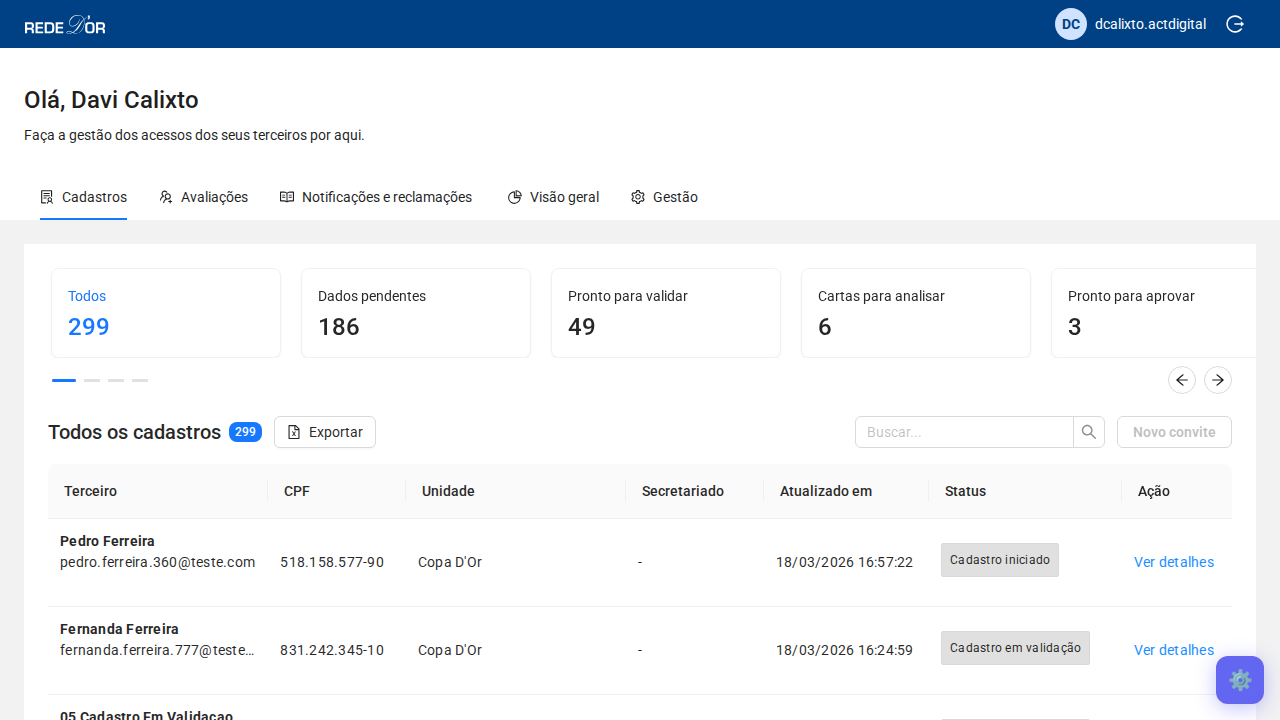Switch to the Avaliações tab
Viewport: 1280px width, 720px height.
pos(203,197)
